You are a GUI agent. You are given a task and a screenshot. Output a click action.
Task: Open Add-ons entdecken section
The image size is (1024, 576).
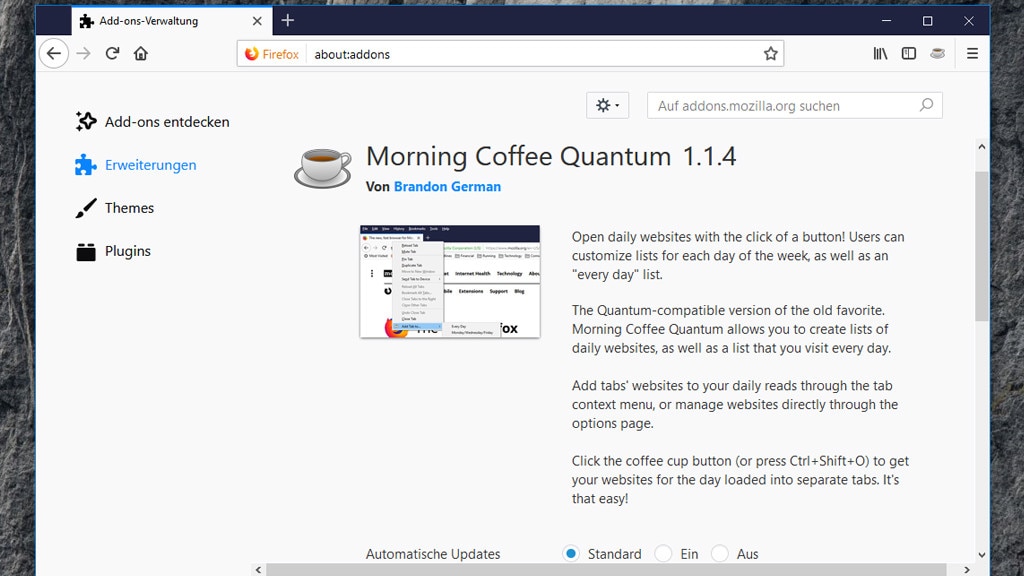[152, 121]
